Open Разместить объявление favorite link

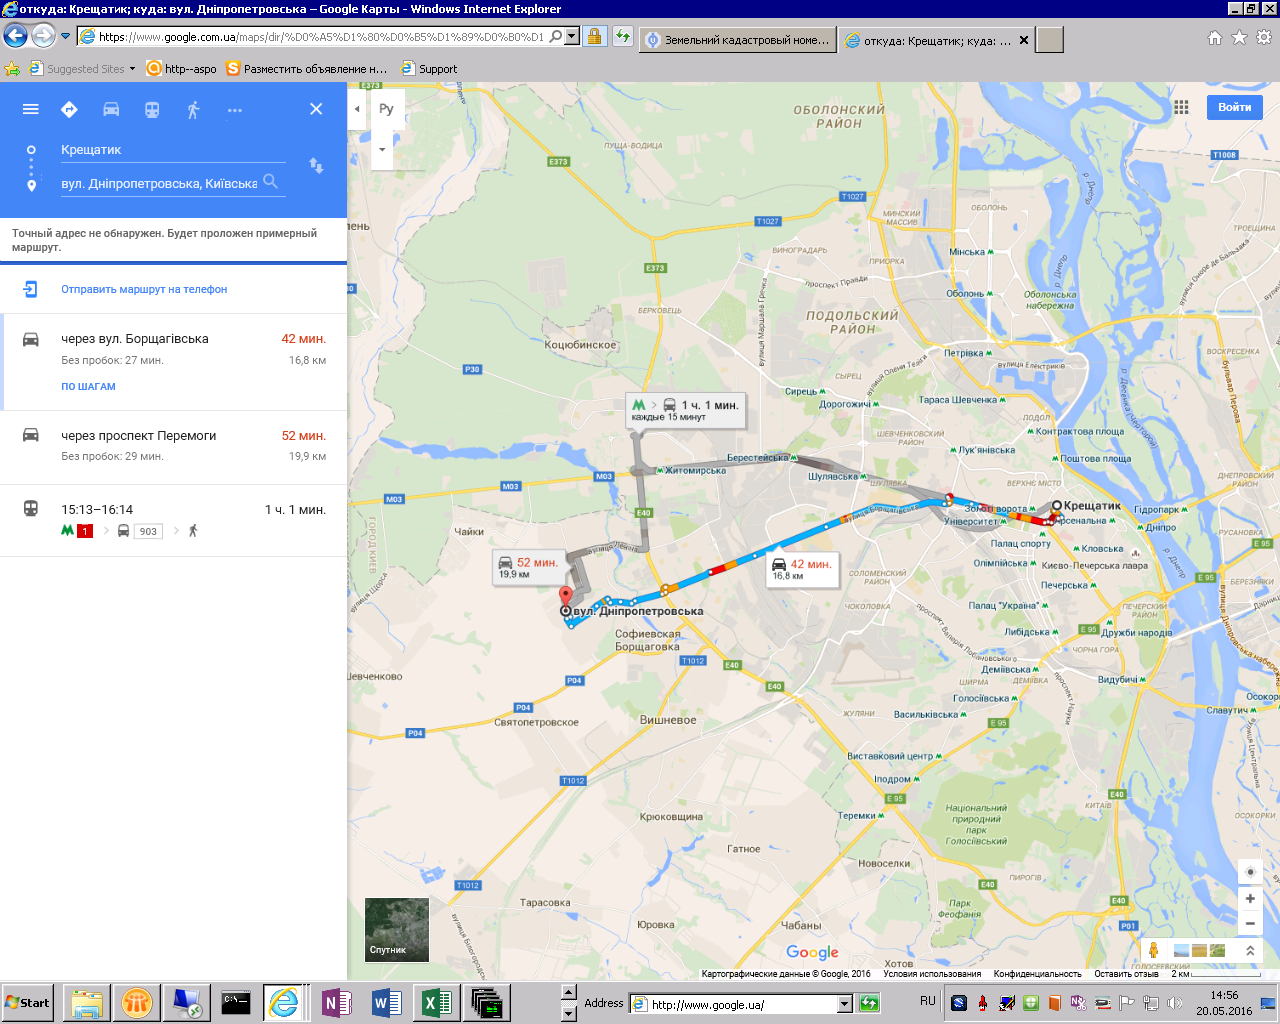307,69
